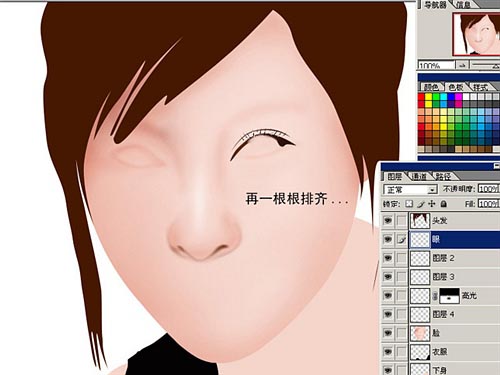This screenshot has height=375, width=500.
Task: Toggle link box for 脸 layer
Action: [x=402, y=333]
